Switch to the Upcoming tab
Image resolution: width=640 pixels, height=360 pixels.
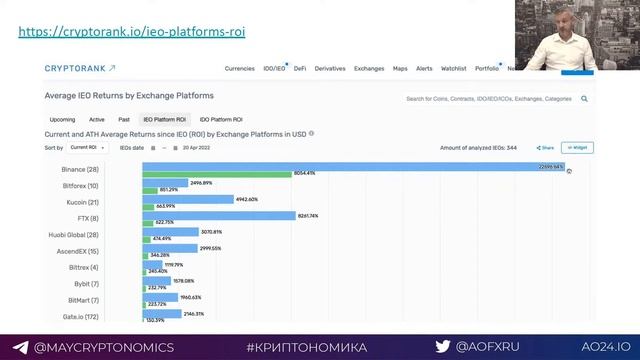tap(62, 120)
